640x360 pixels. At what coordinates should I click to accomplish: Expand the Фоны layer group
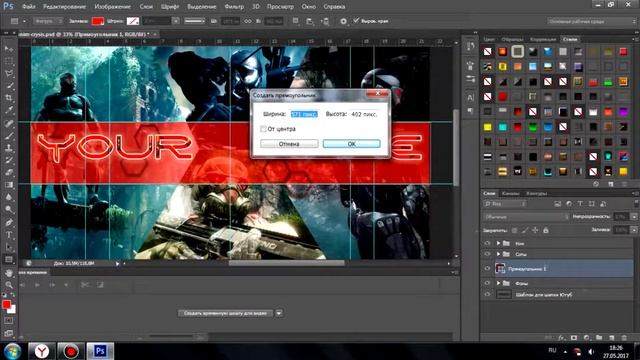(498, 283)
